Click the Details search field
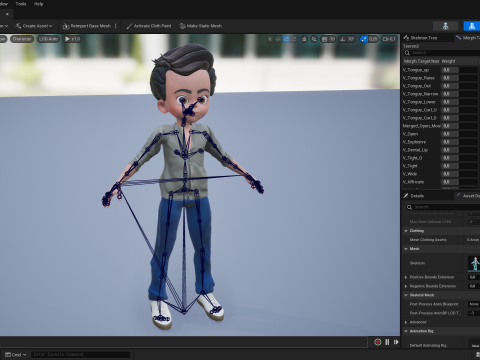Screen dimensions: 480x360 pyautogui.click(x=443, y=207)
